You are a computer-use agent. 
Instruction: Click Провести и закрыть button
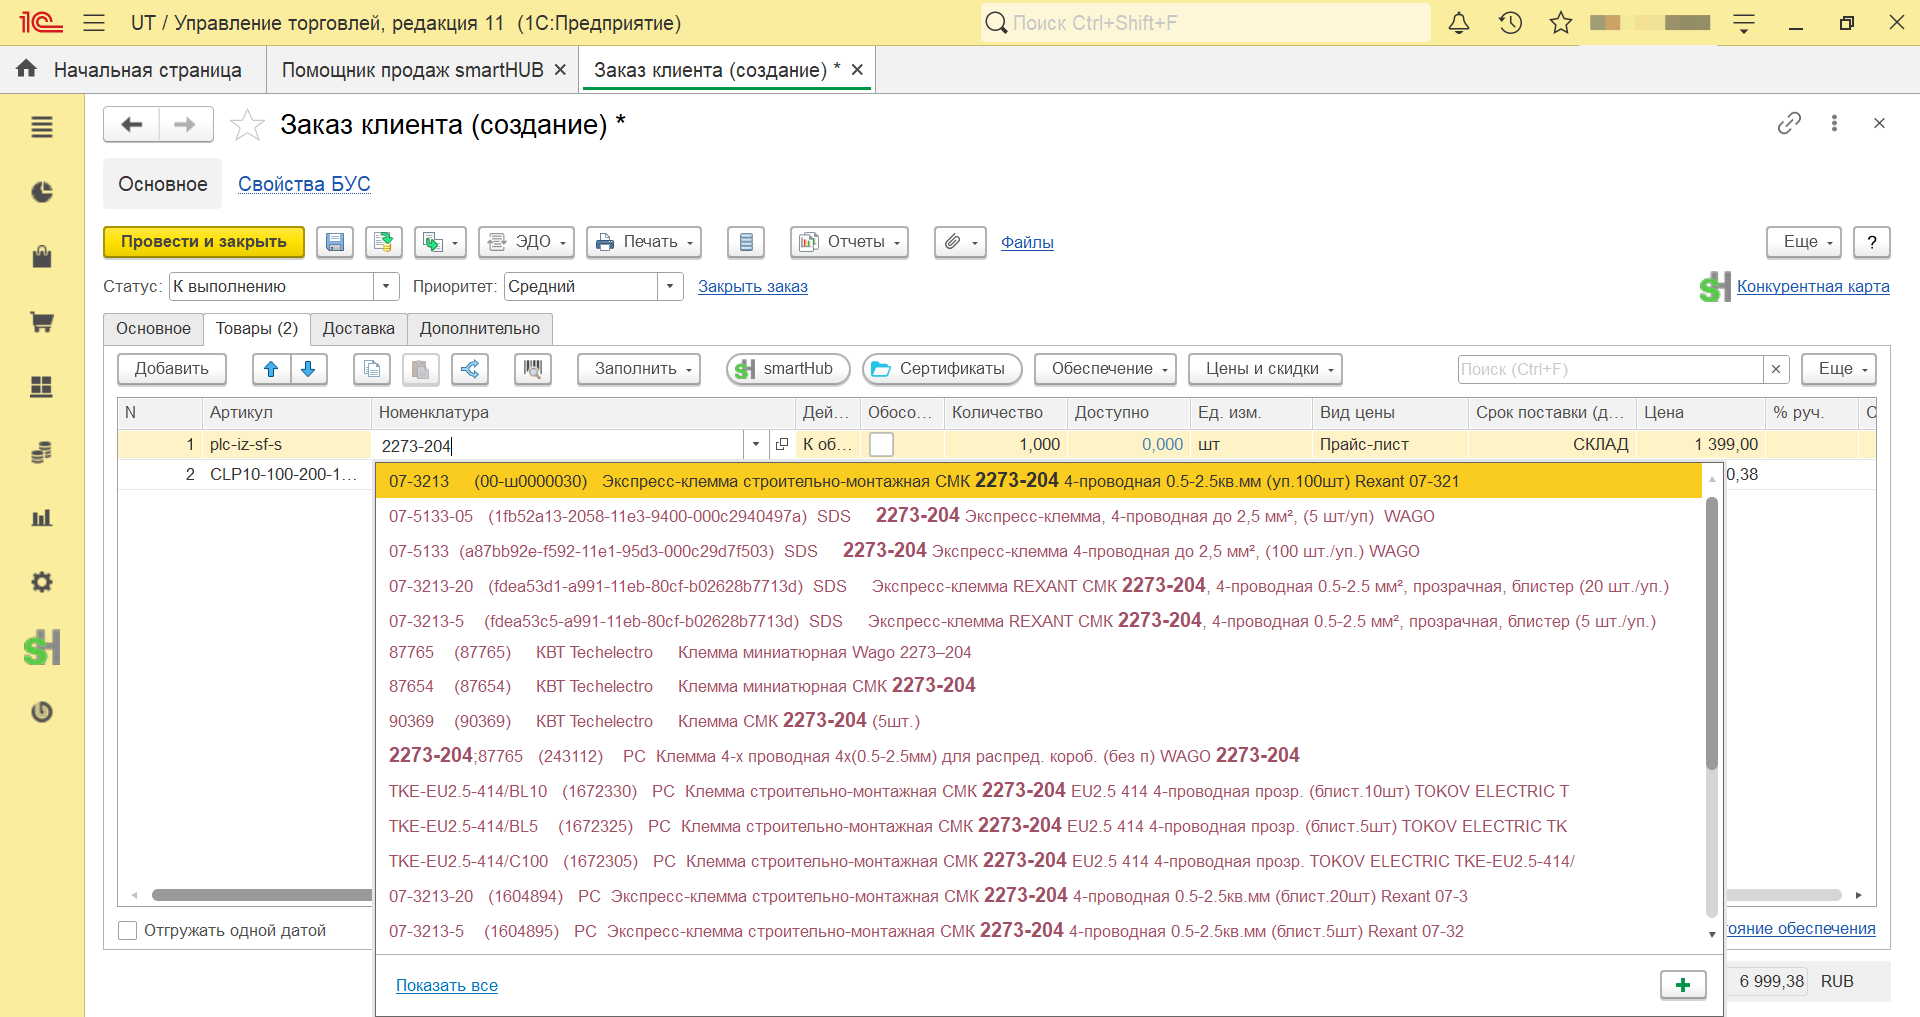(204, 242)
